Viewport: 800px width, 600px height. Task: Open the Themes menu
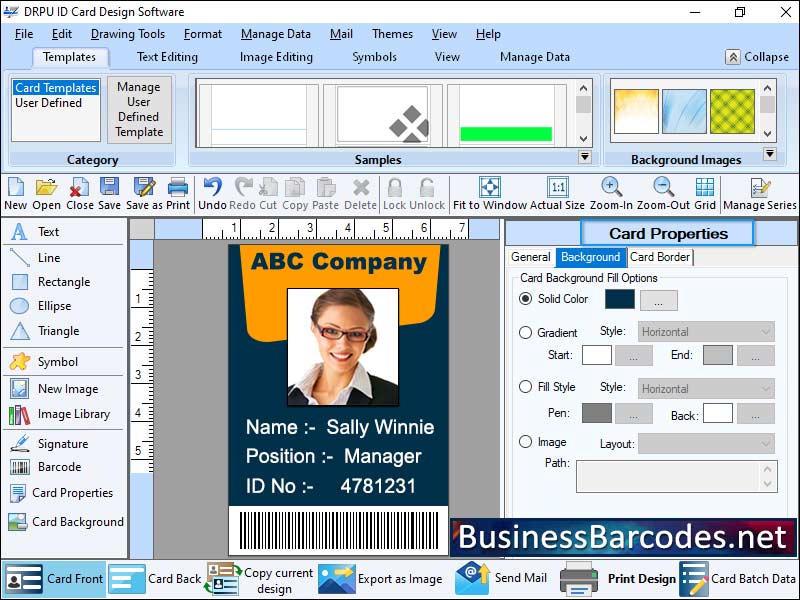(391, 33)
